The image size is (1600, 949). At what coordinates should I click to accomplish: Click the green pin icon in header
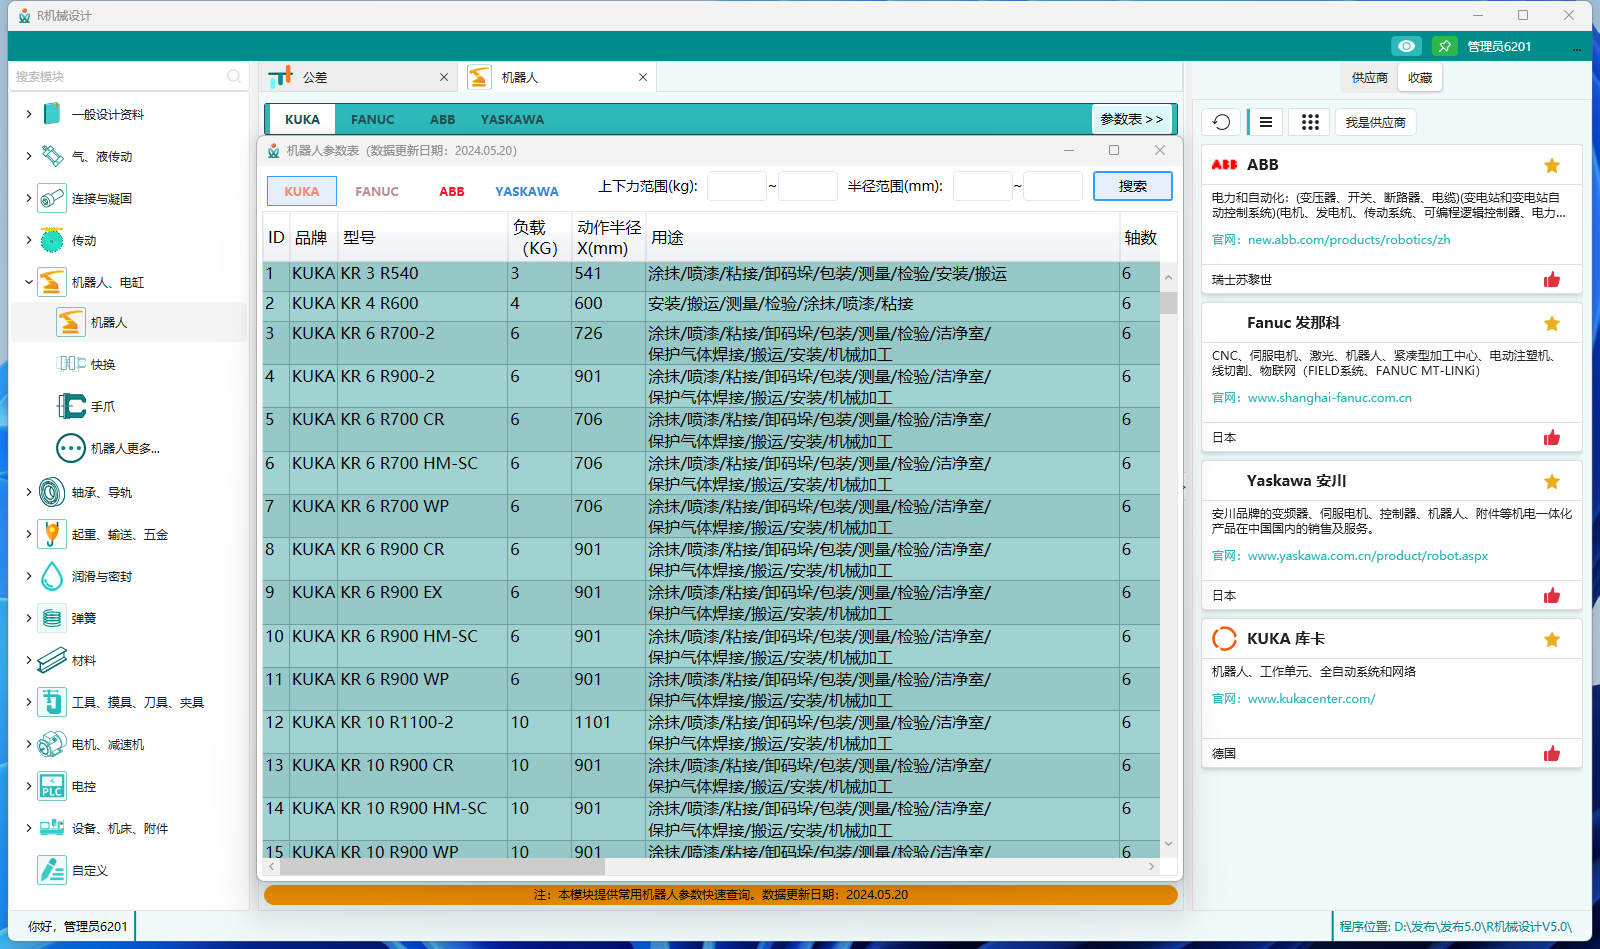tap(1444, 46)
